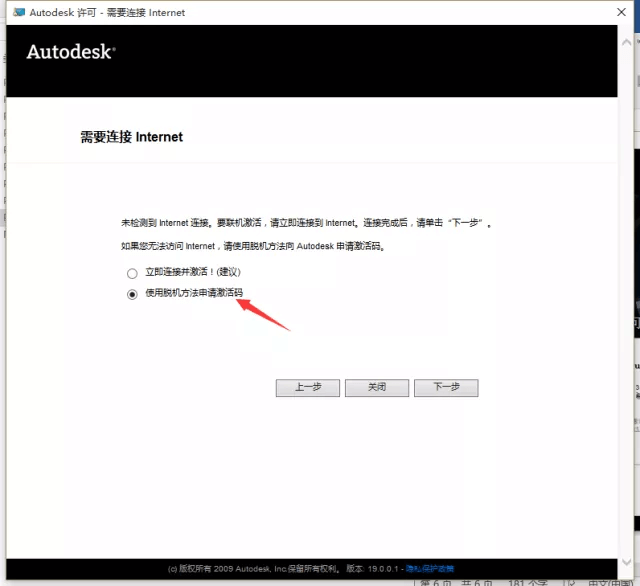Screen dimensions: 640x586
Task: Open the privacy policy link in the footer
Action: point(430,568)
